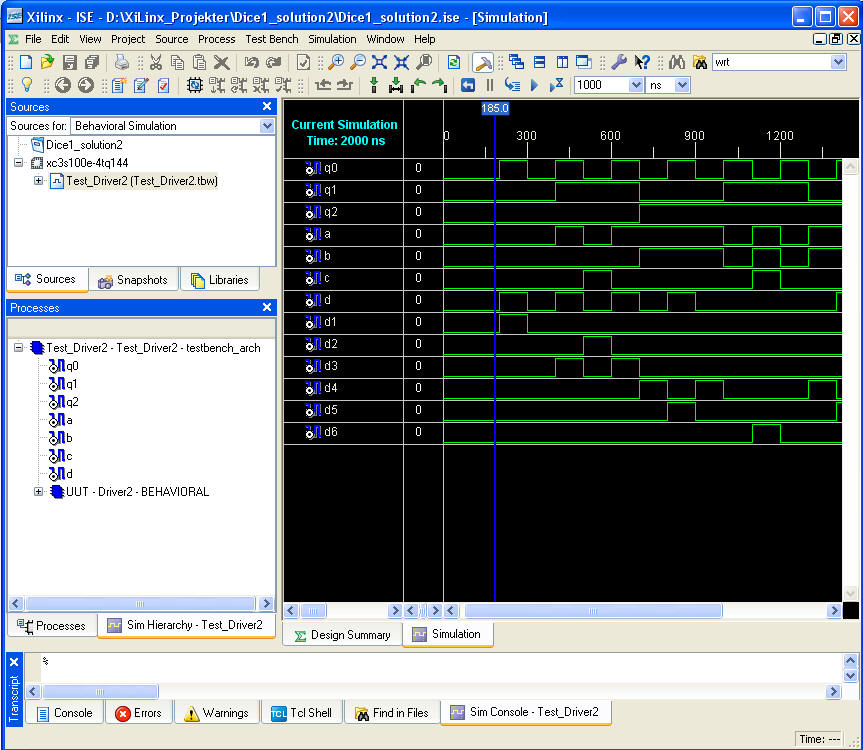
Task: Expand the UUT - Driver2 - BEHAVIORAL node
Action: coord(38,492)
